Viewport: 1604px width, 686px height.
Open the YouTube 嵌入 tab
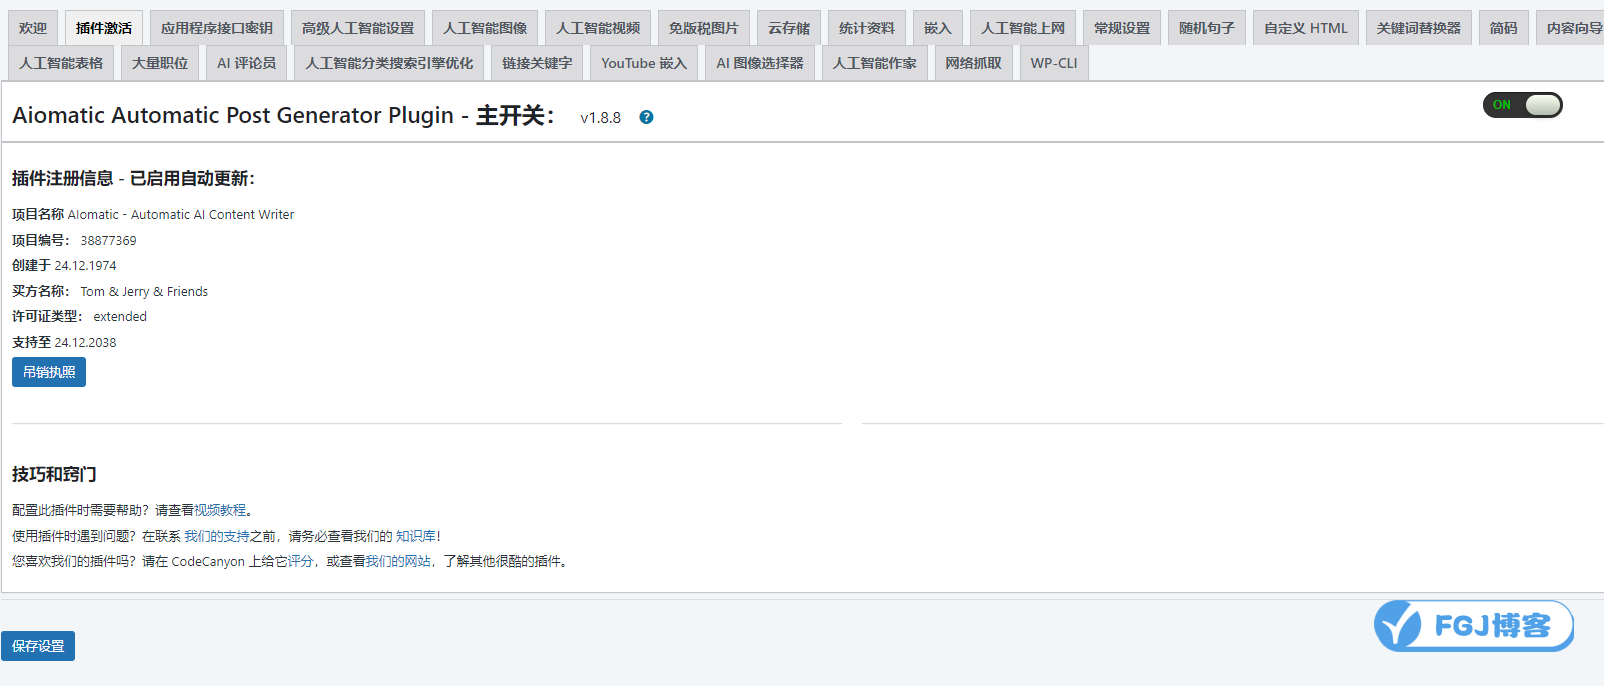644,63
